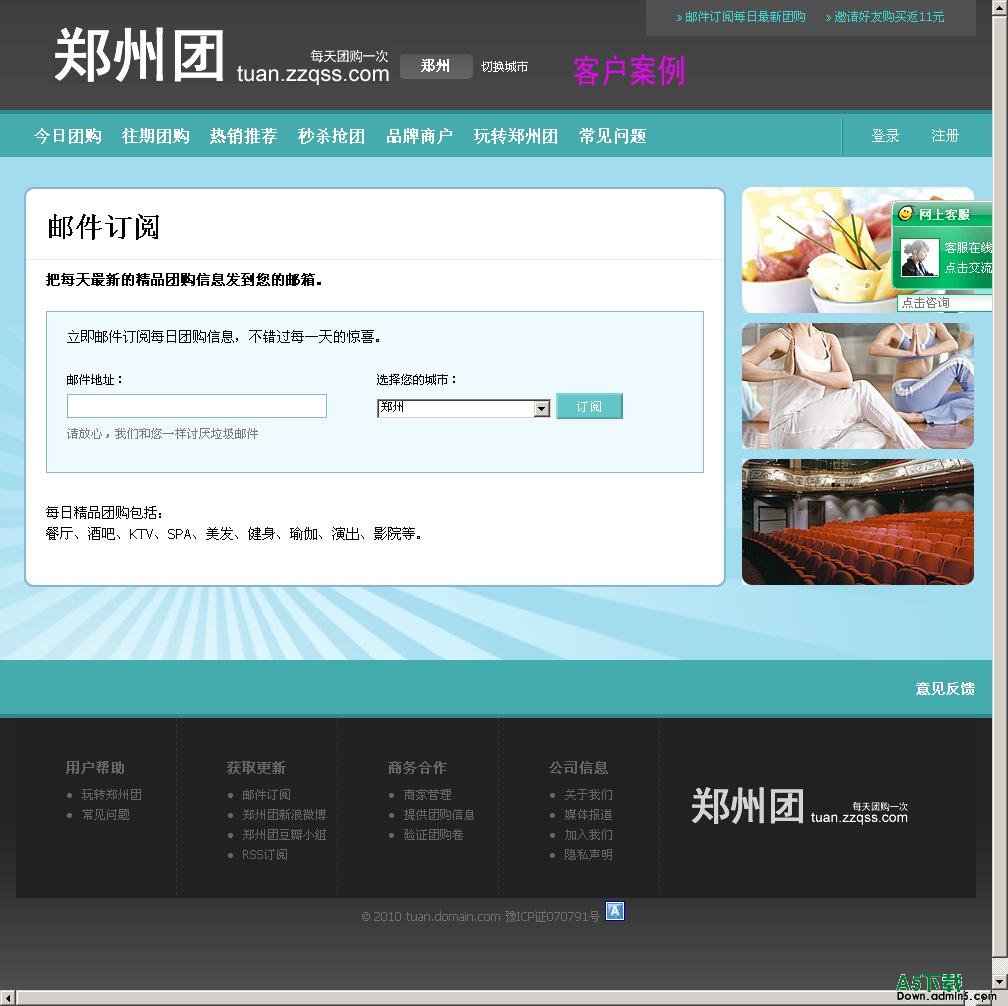Screen dimensions: 1008x1006
Task: Click the yoga thumbnail image
Action: click(x=858, y=386)
